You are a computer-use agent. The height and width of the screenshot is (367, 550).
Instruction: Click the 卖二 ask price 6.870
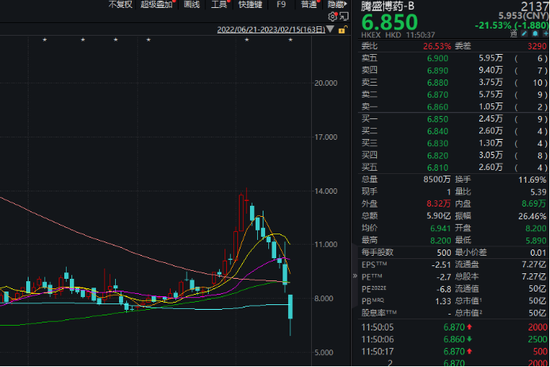[437, 95]
